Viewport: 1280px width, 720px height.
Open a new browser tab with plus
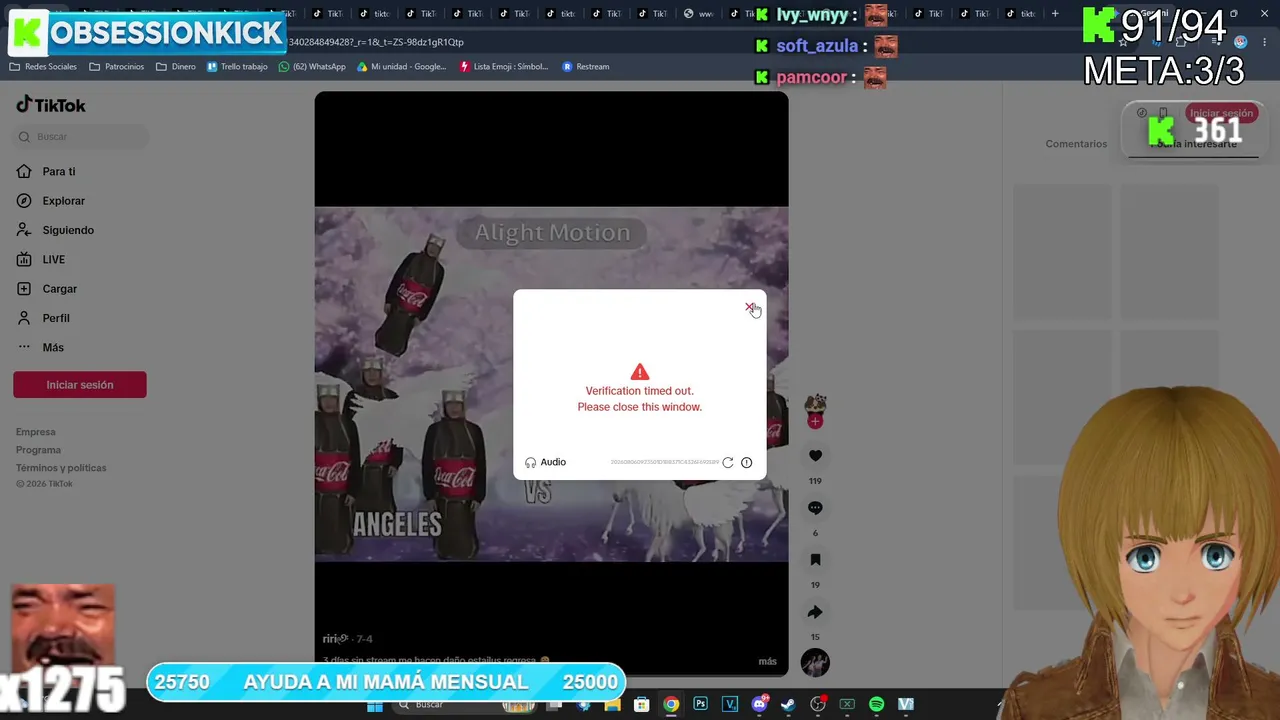(1055, 14)
